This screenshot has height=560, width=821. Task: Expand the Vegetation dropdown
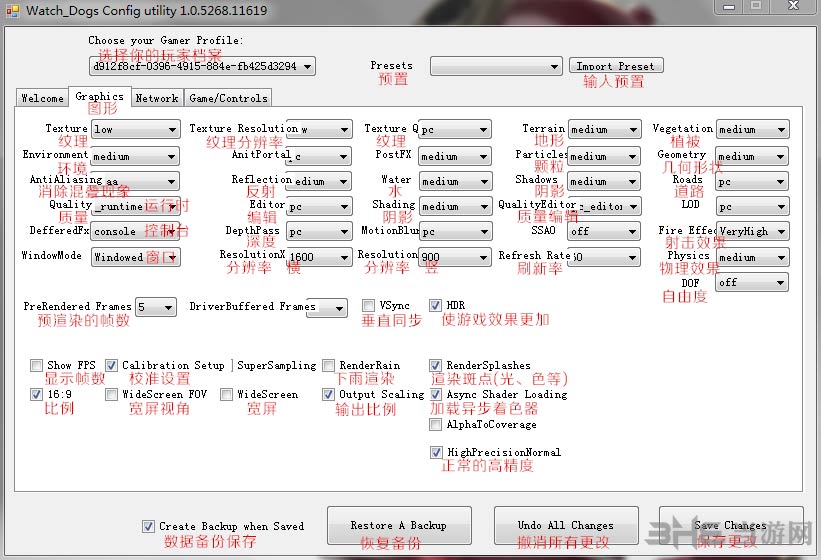coord(752,129)
